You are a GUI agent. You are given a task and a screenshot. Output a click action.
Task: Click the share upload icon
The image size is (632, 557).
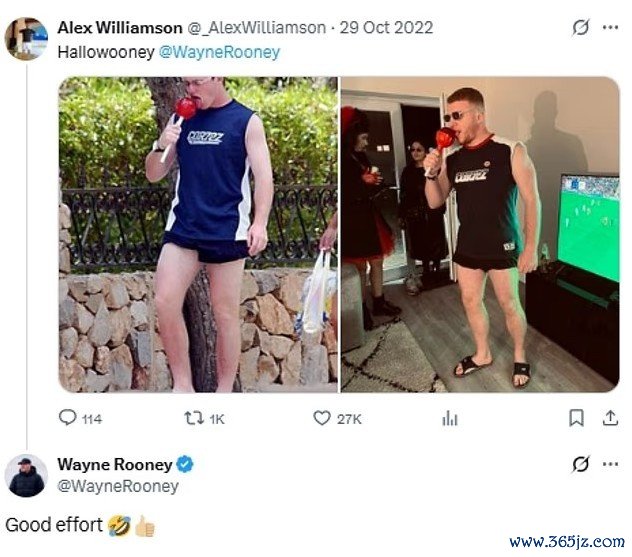[x=610, y=418]
